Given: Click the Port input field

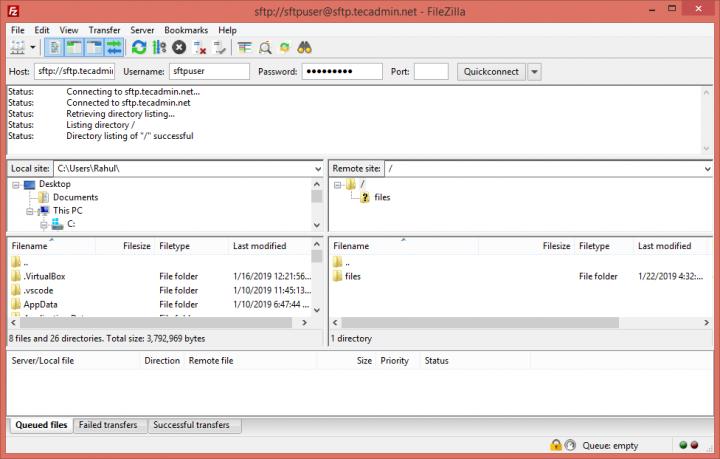Looking at the screenshot, I should click(430, 72).
